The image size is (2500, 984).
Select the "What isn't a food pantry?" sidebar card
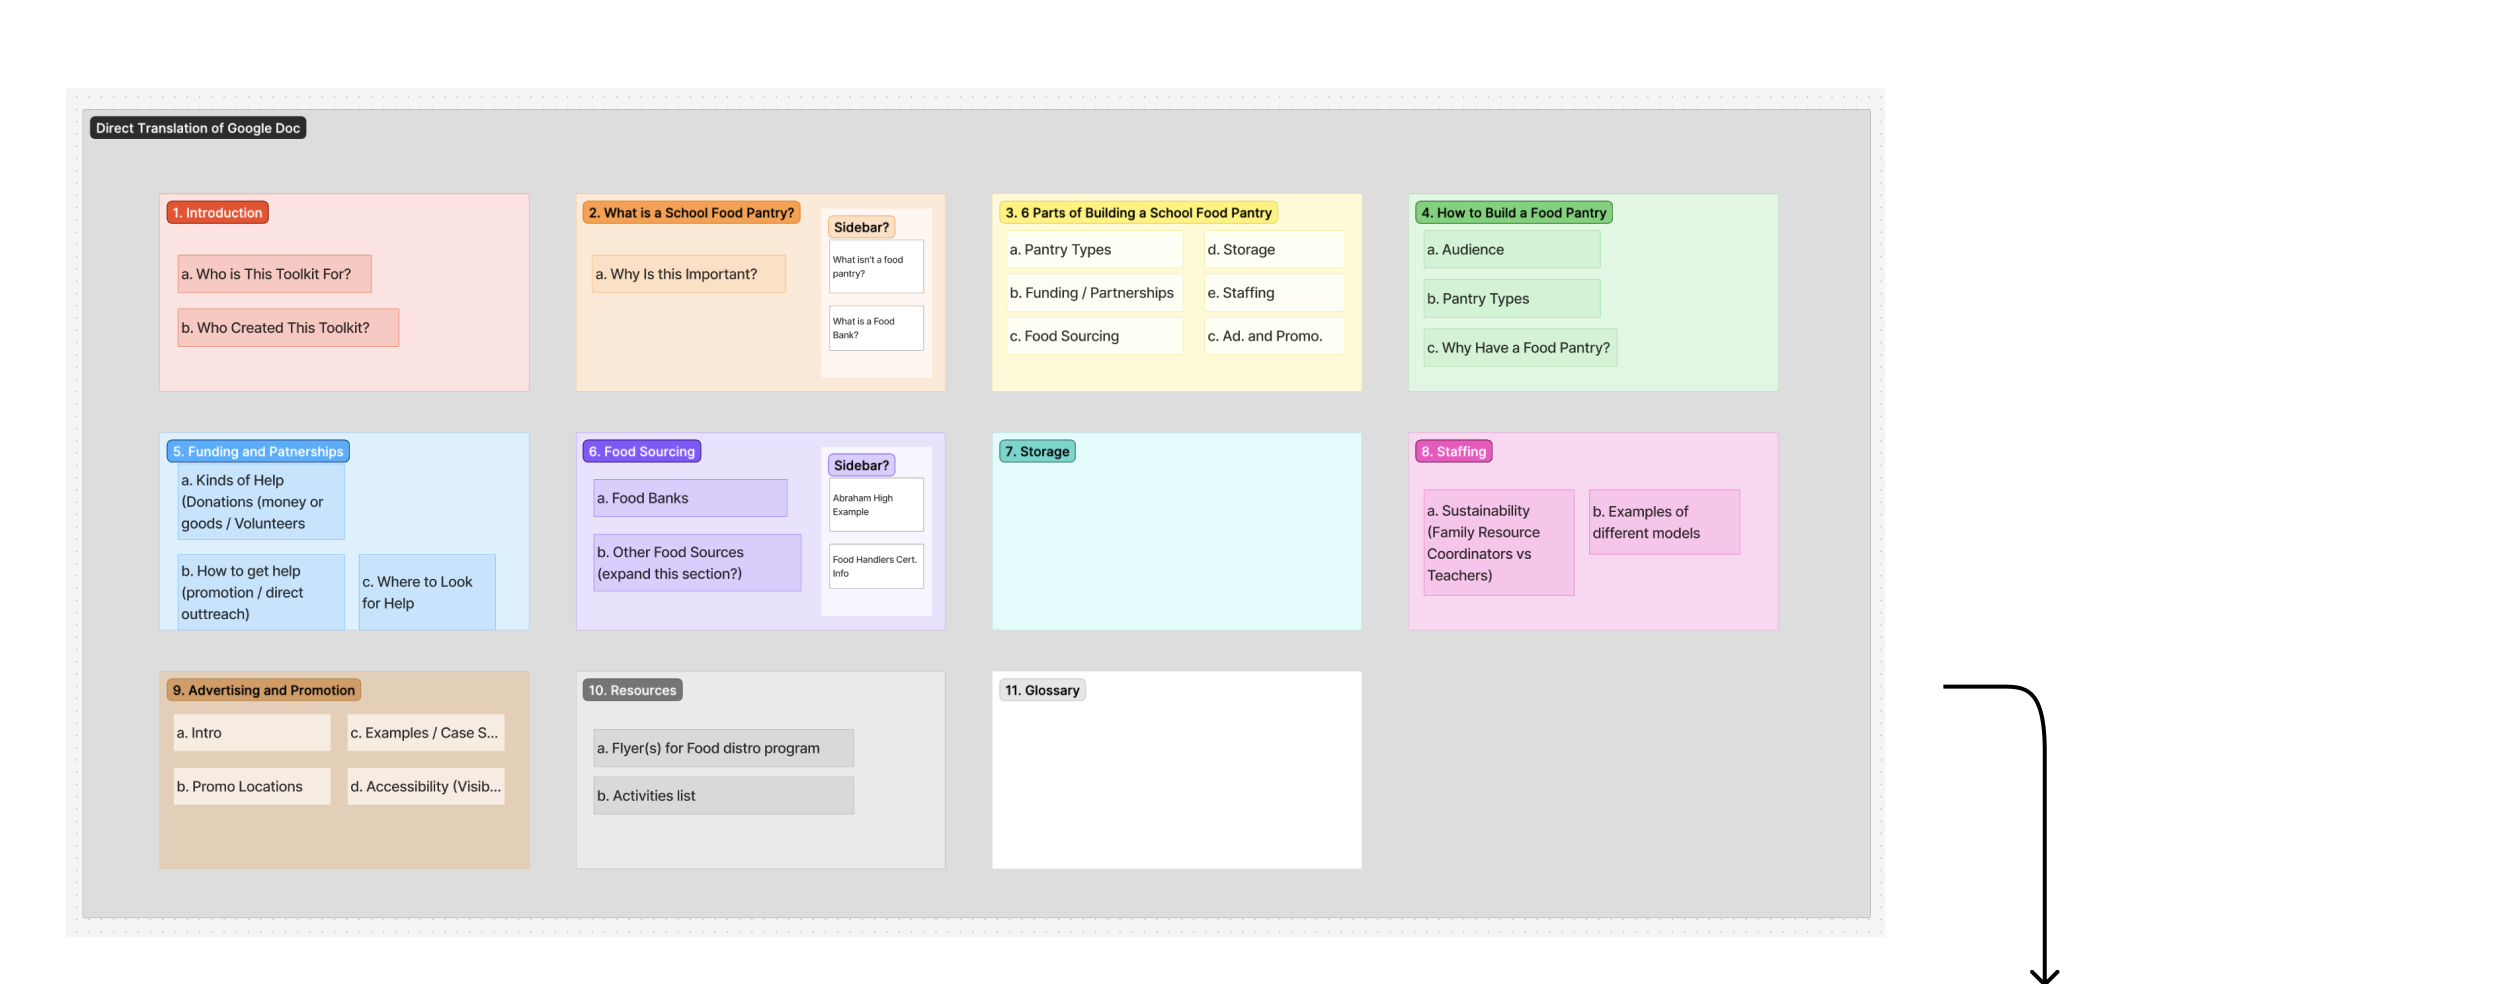[876, 266]
